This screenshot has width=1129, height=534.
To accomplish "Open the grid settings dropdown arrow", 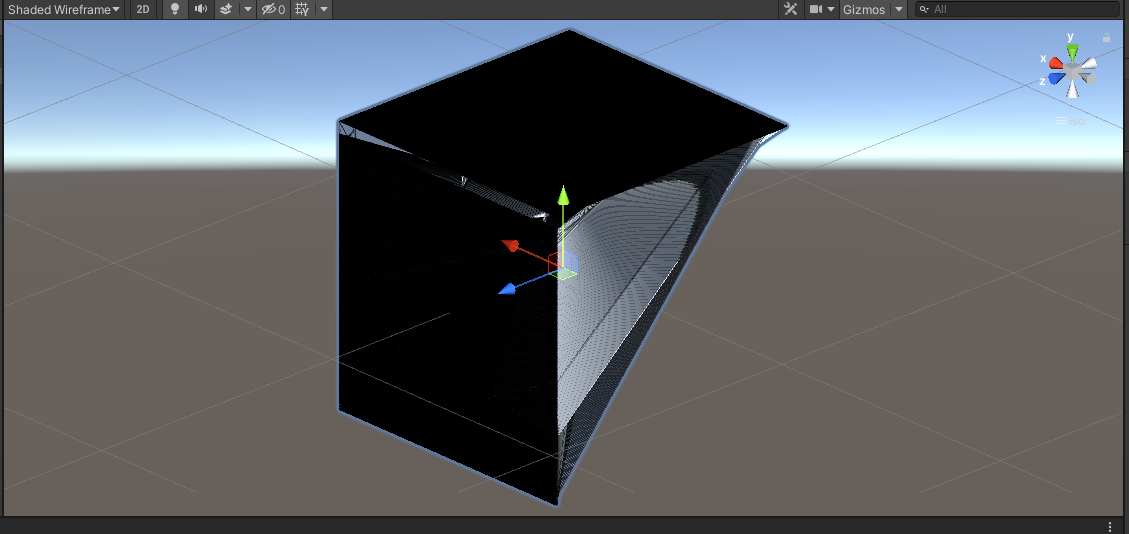I will (x=324, y=9).
